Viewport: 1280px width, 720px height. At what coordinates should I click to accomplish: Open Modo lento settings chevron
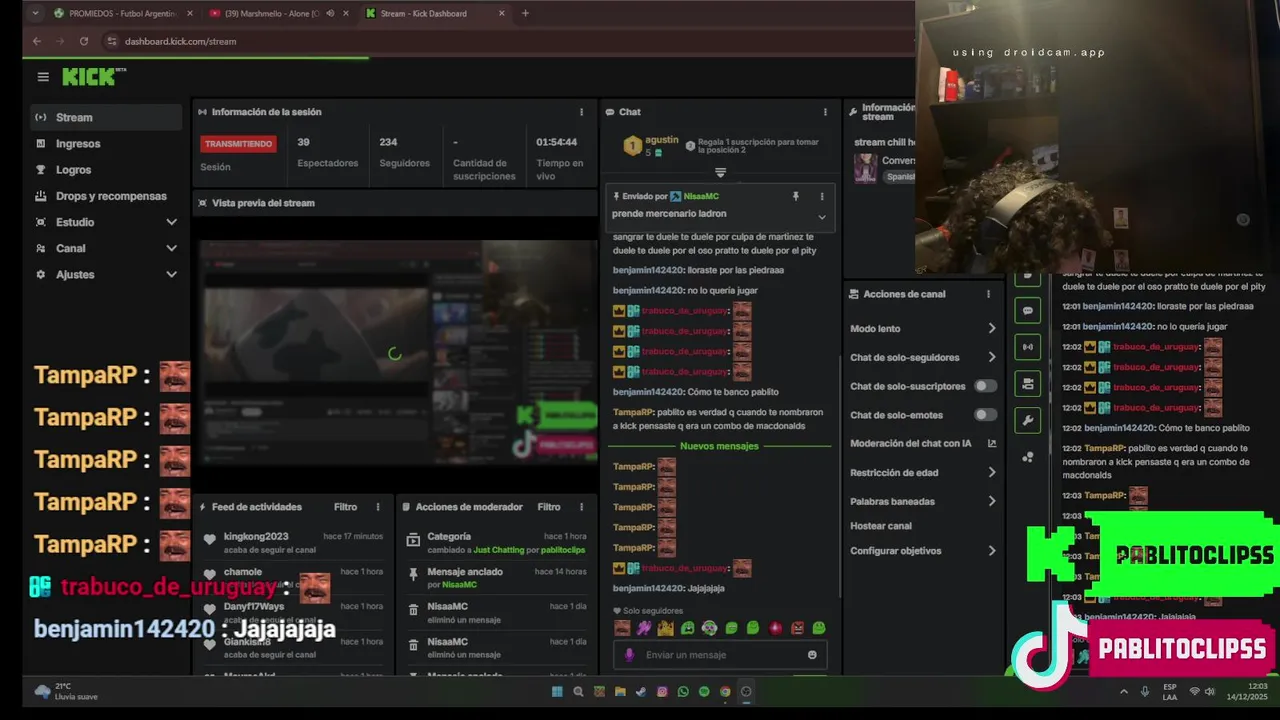tap(992, 328)
